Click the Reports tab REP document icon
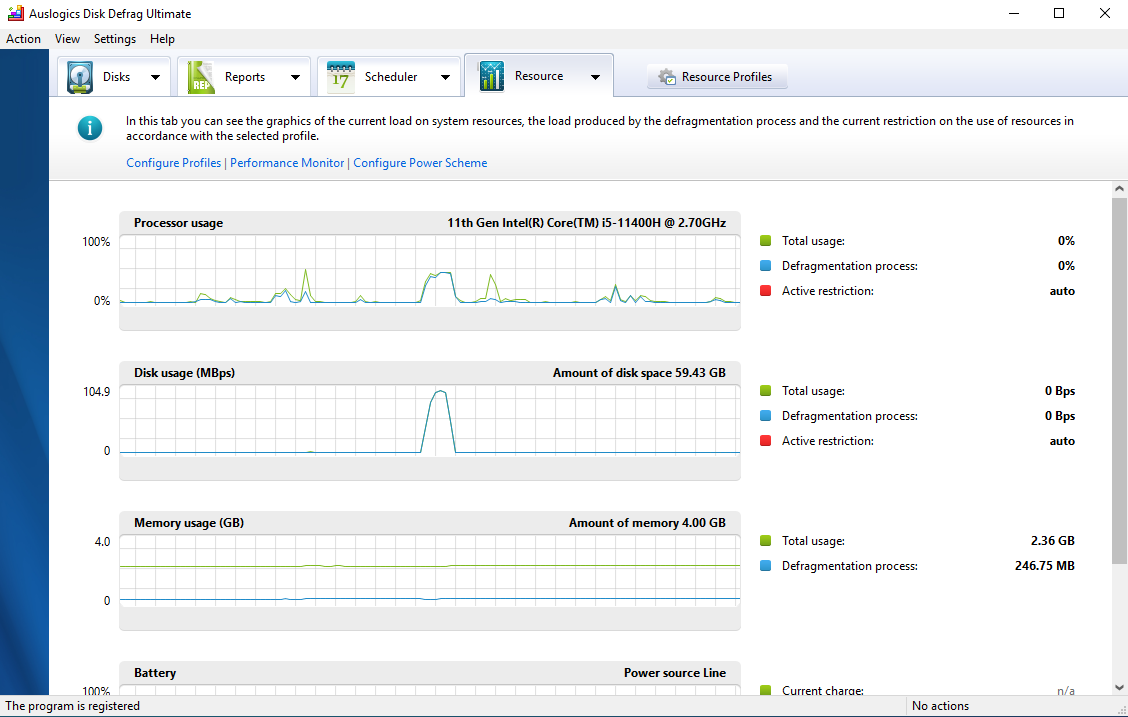The image size is (1128, 717). (201, 77)
